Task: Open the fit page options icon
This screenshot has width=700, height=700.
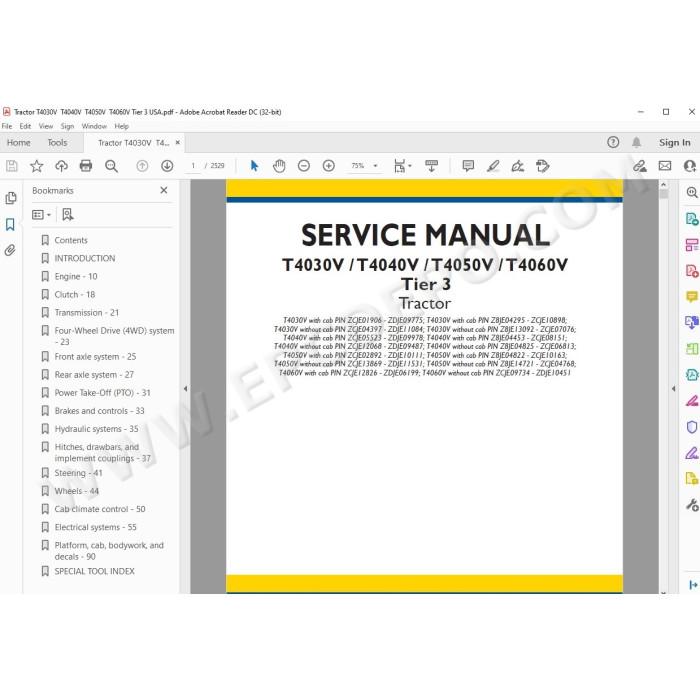Action: coord(402,166)
